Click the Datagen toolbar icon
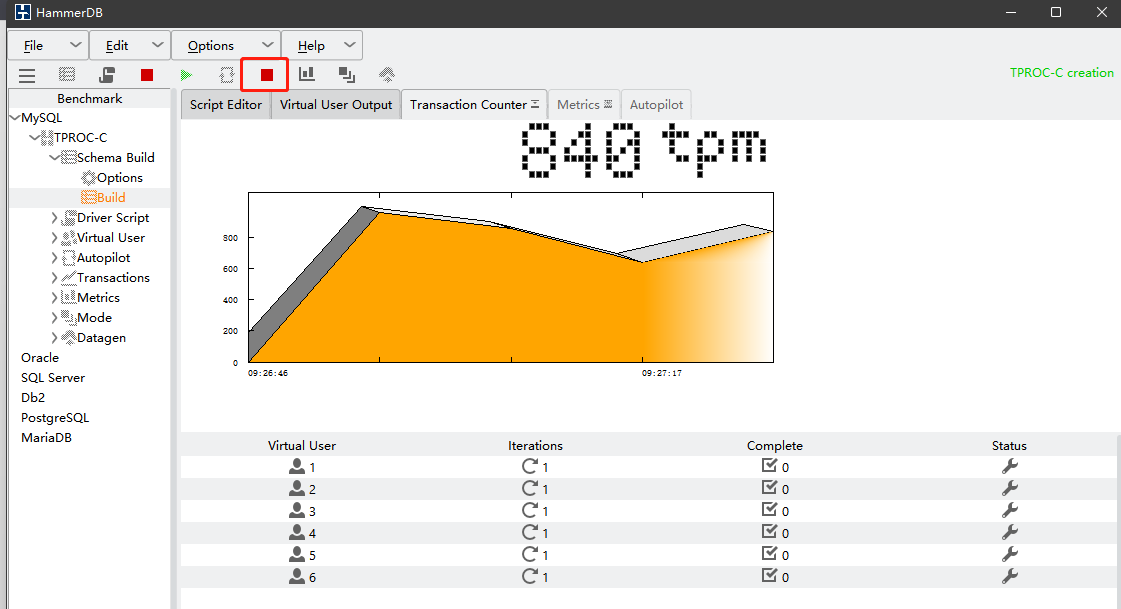Screen dimensions: 1121x609 [387, 74]
